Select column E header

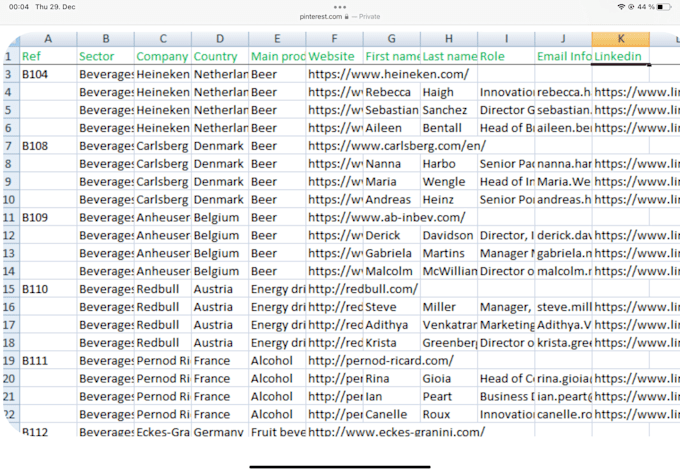(277, 38)
